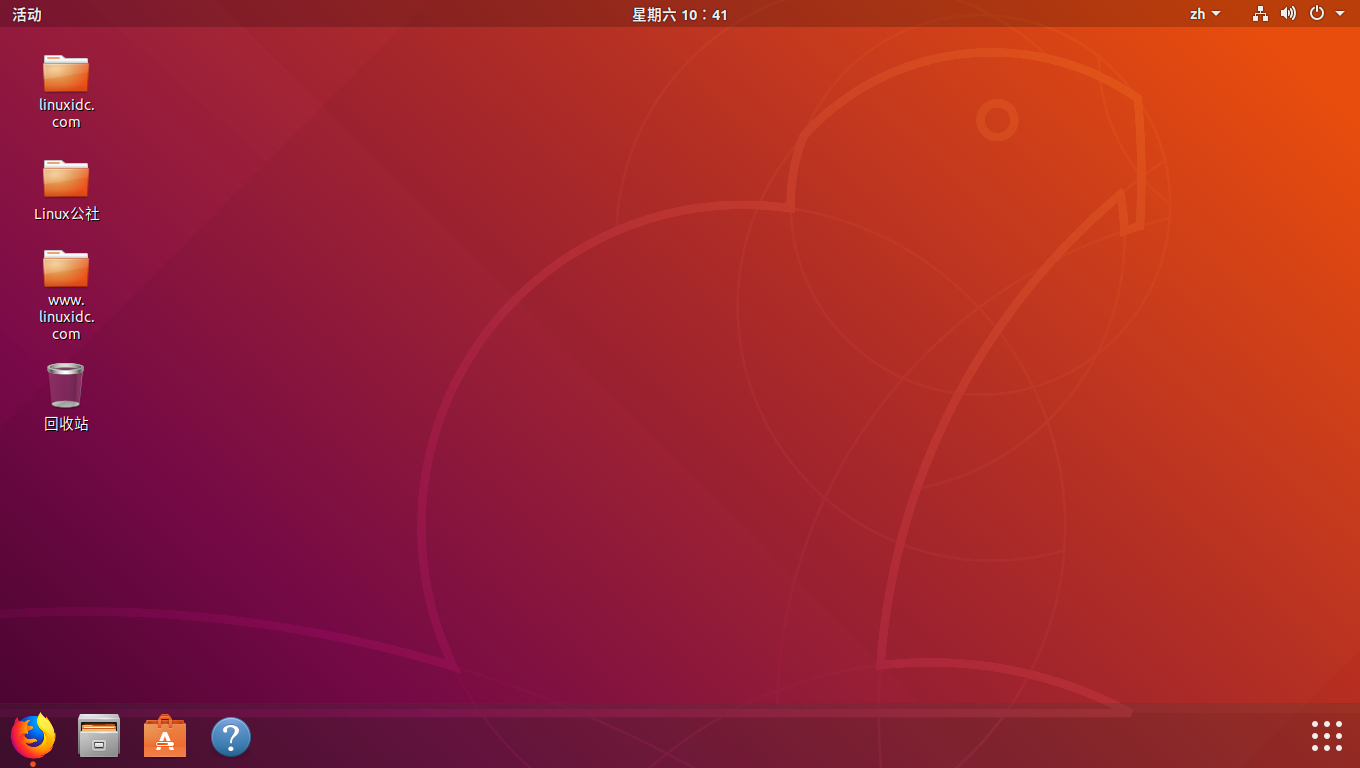
Task: Click the Linux公社 label text
Action: click(66, 214)
